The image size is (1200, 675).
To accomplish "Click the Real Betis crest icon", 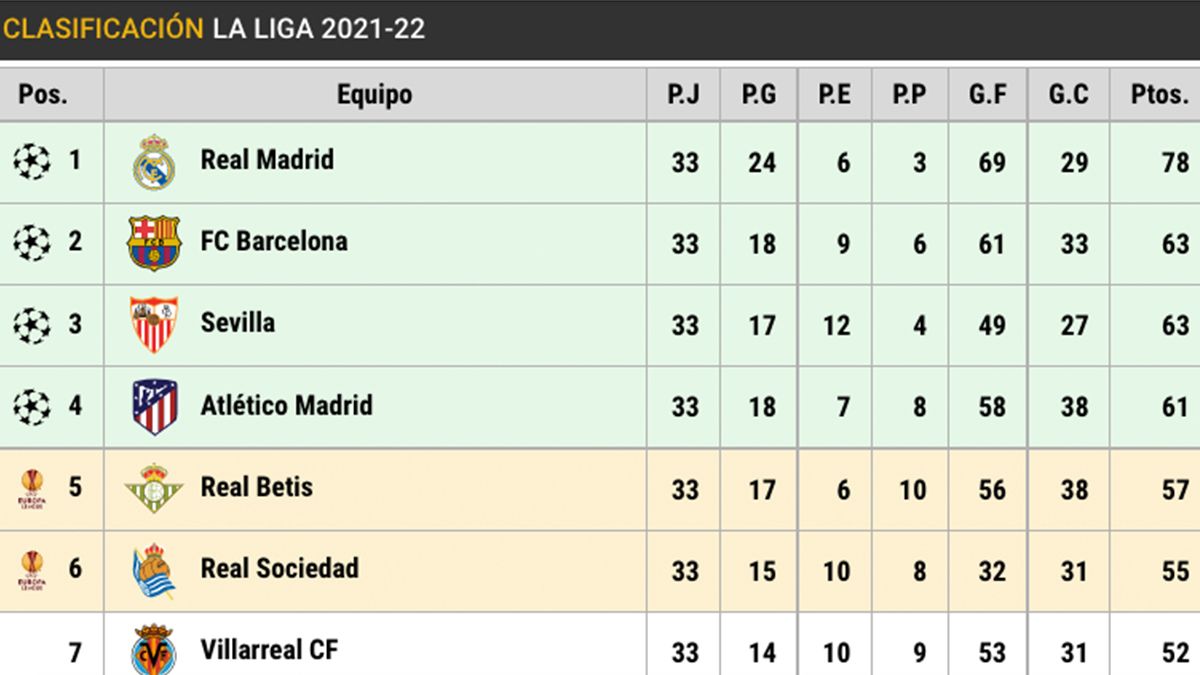I will pyautogui.click(x=154, y=489).
